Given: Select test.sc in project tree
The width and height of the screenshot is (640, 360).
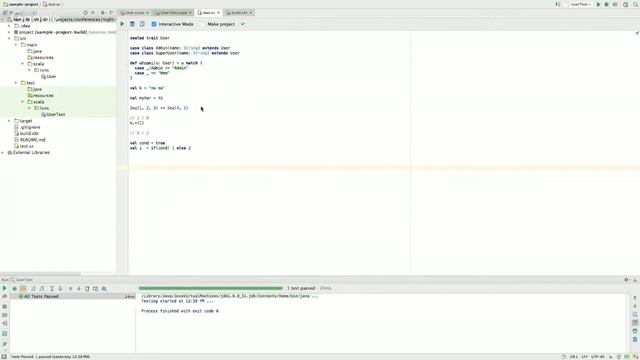Looking at the screenshot, I should (24, 146).
